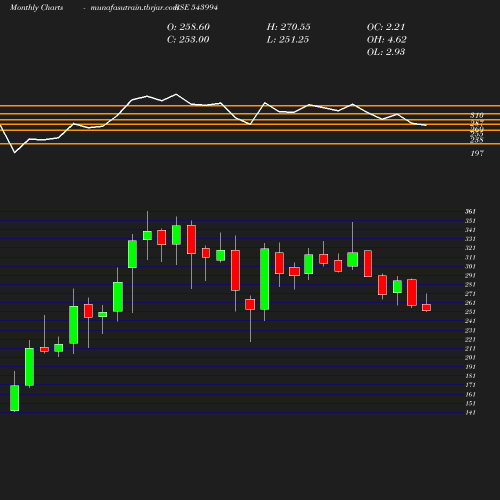Click the 310 label on the upper indicator
500x500 pixels.
[477, 115]
